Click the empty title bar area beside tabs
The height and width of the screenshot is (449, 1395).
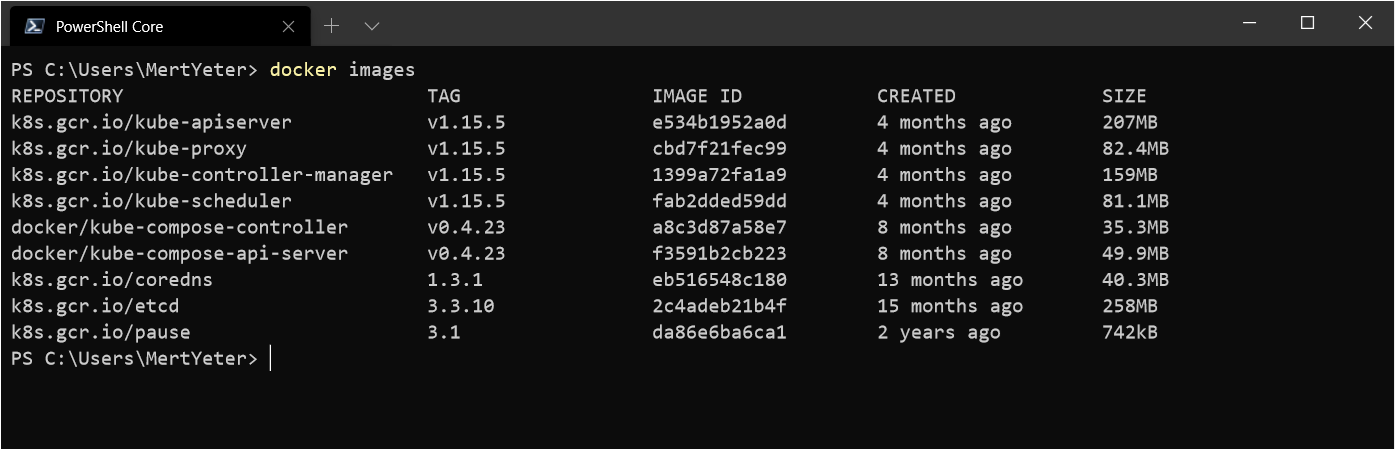800,23
